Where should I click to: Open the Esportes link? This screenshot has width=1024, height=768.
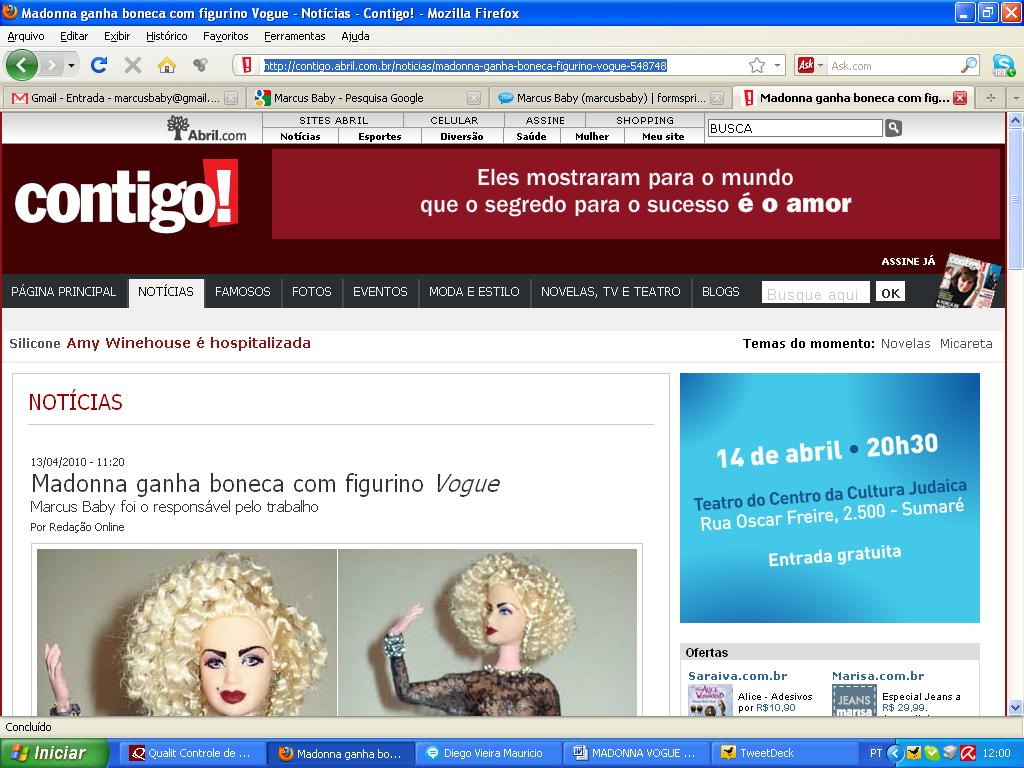tap(379, 136)
